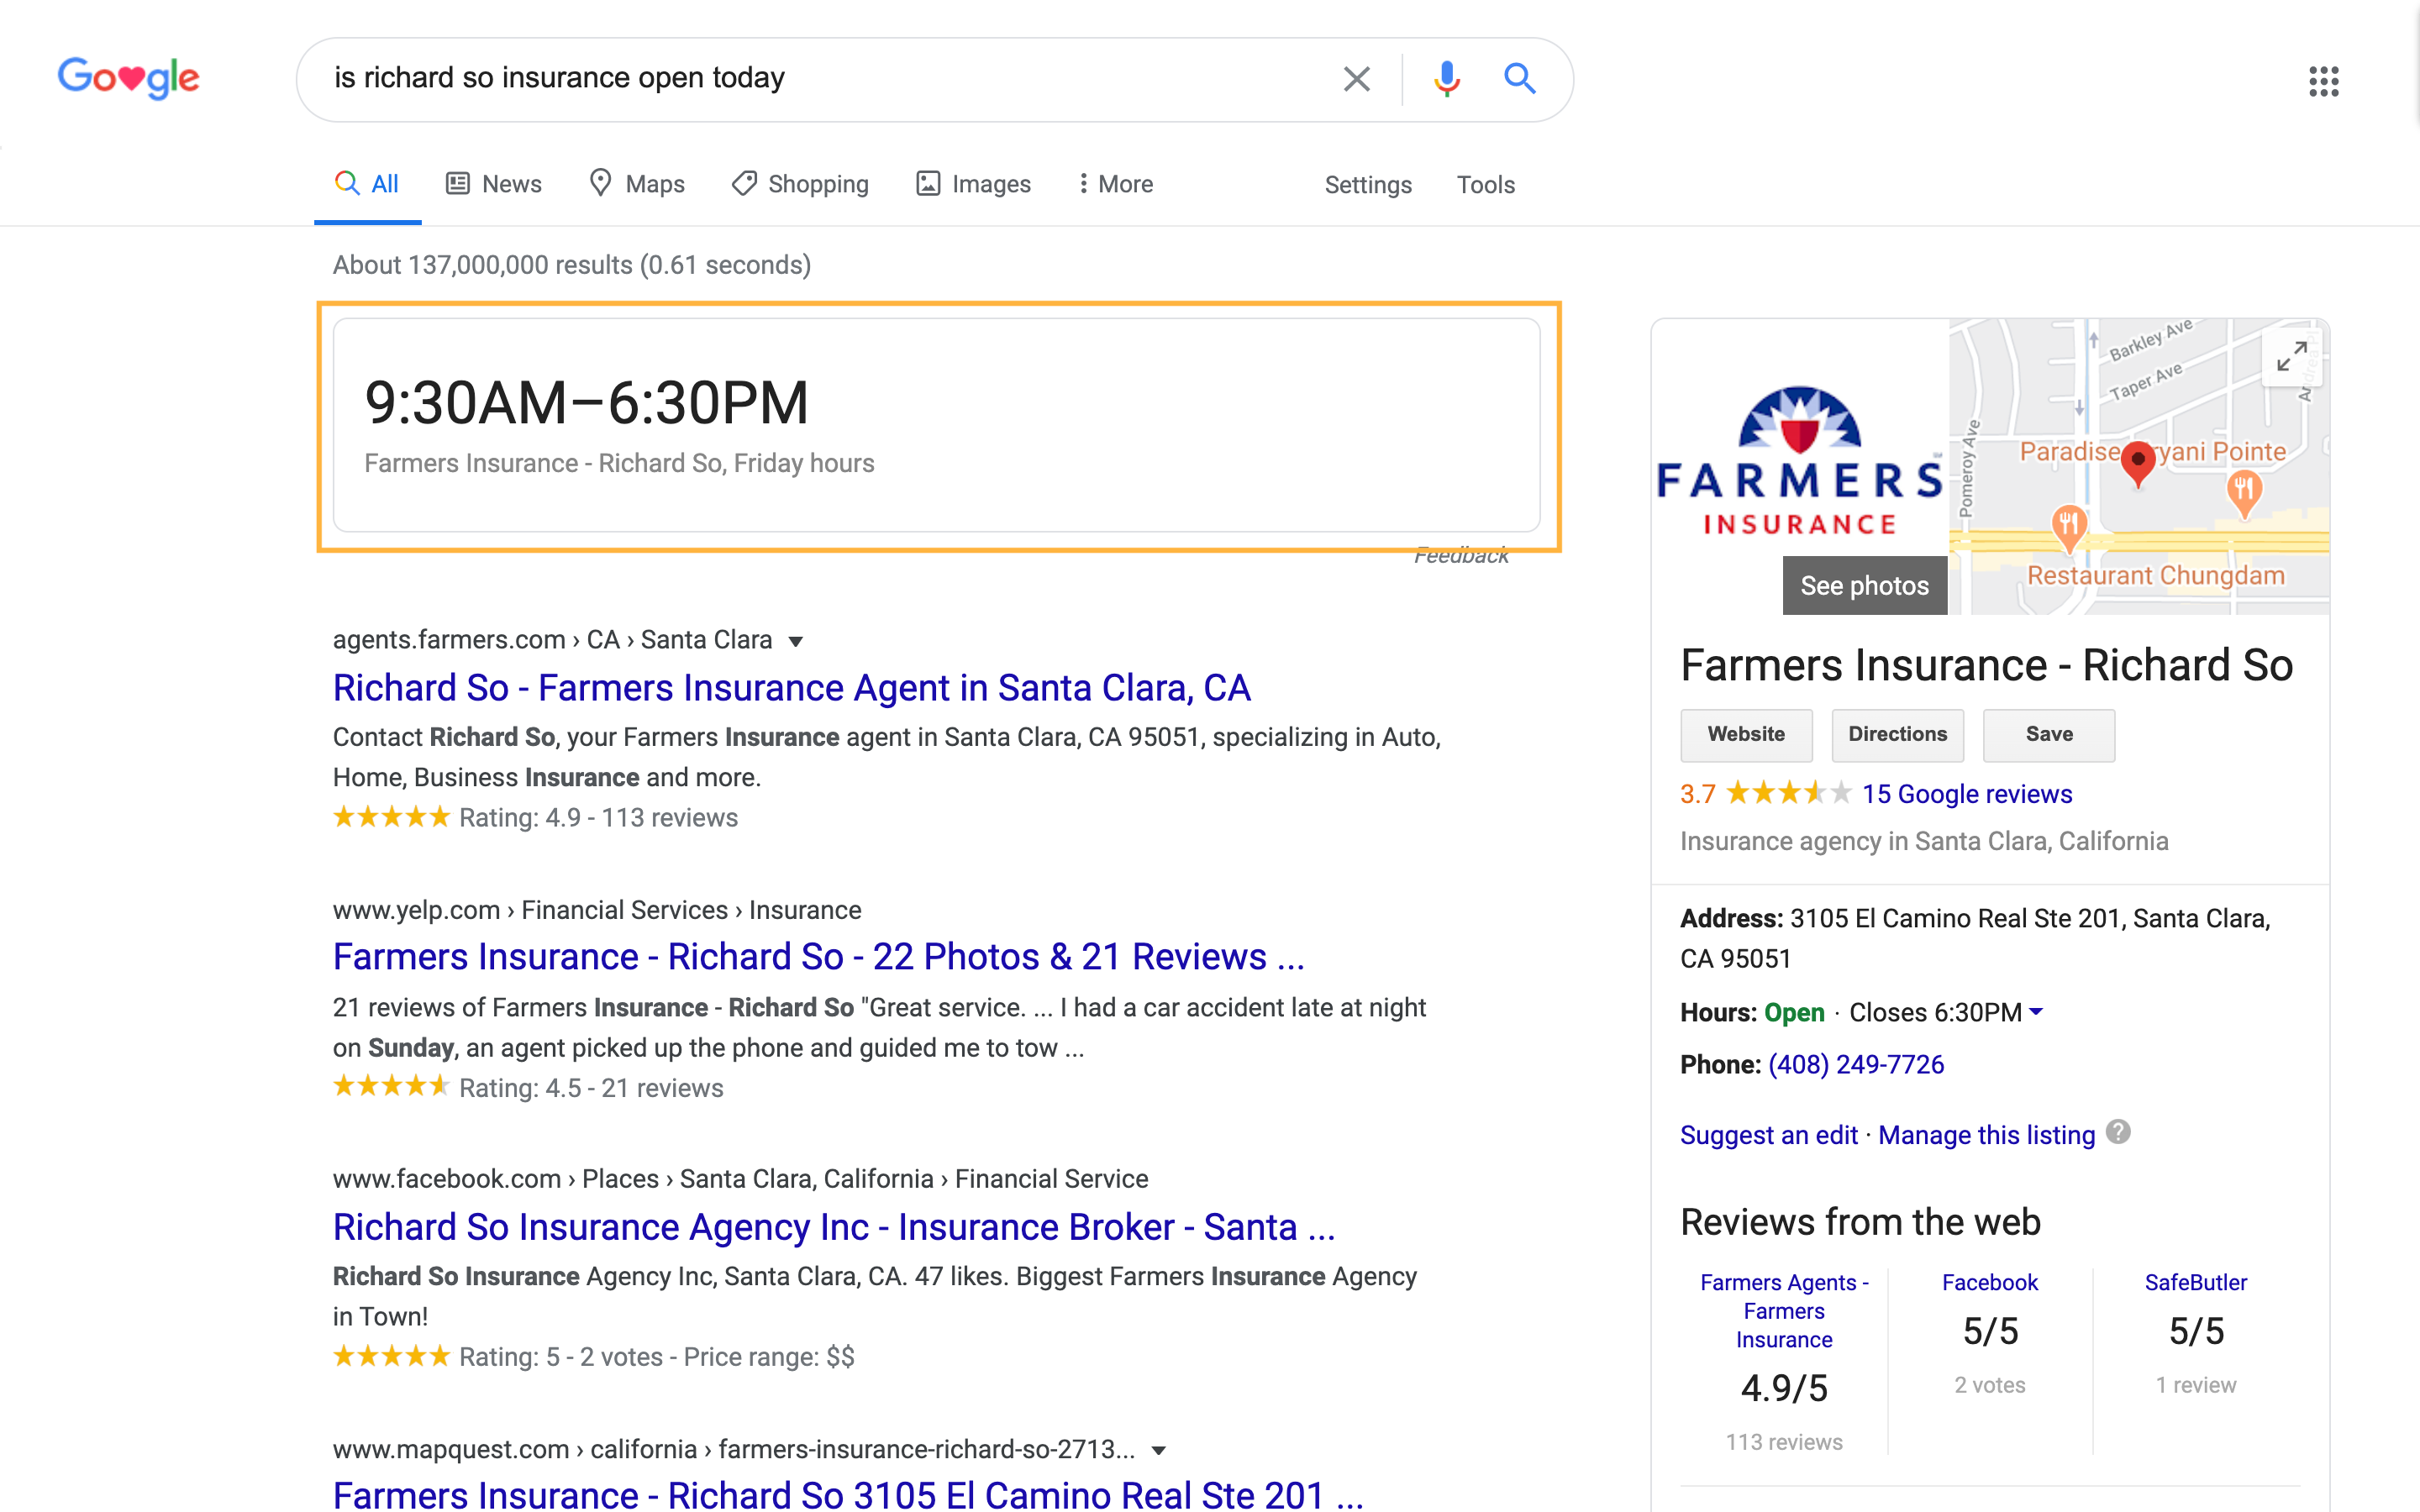Screen dimensions: 2420x1512
Task: Click See photos on Farmers logo
Action: pyautogui.click(x=1864, y=586)
